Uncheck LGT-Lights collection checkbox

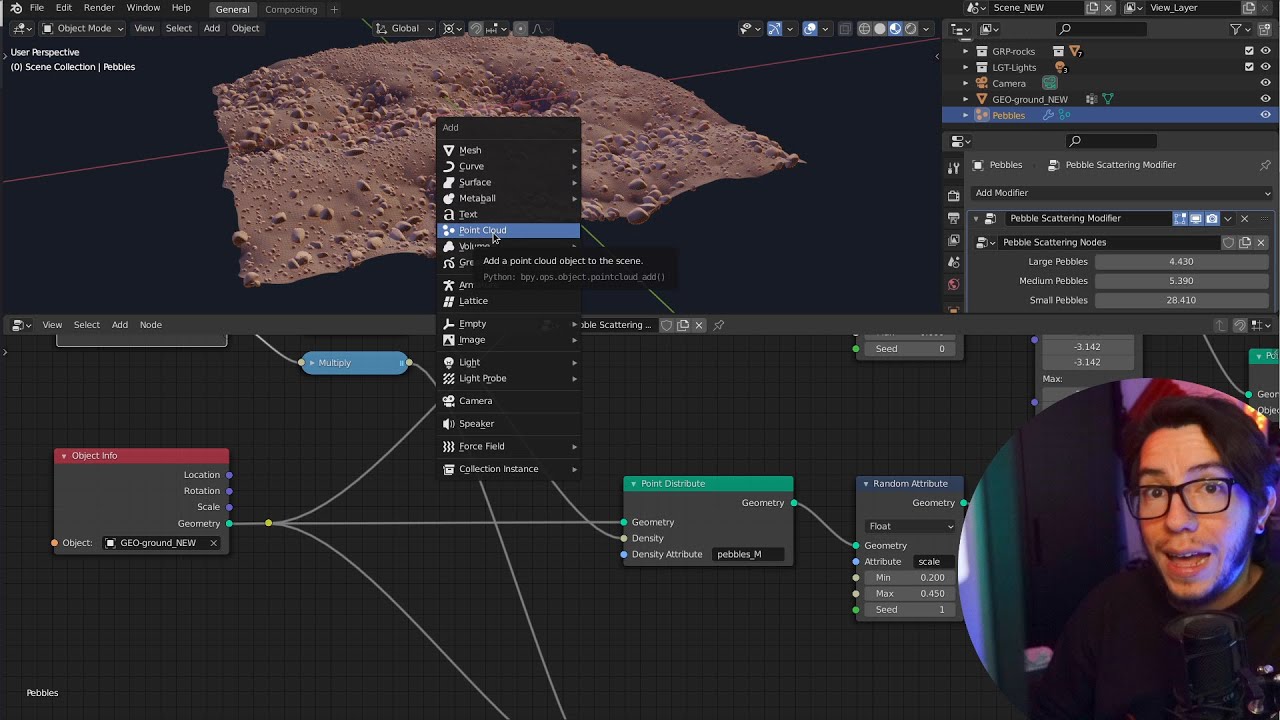pos(1249,67)
